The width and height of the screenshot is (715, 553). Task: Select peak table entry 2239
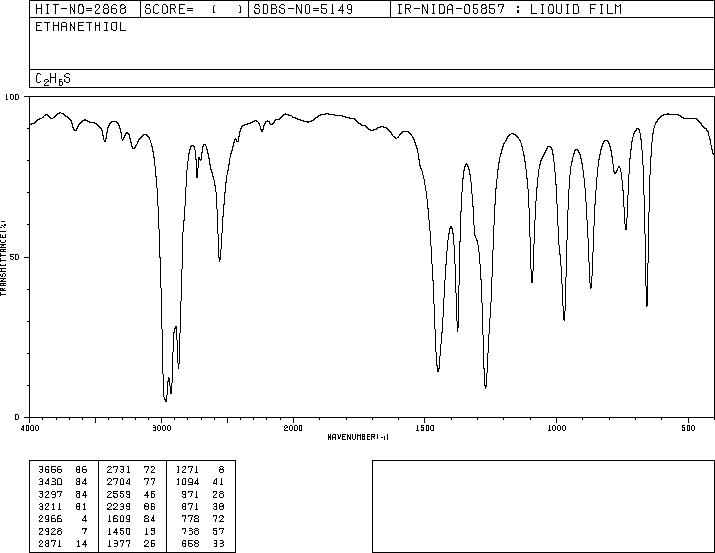tap(119, 507)
